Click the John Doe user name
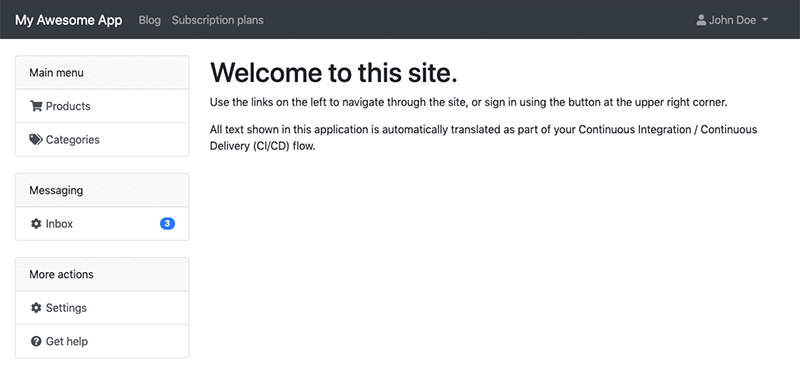Viewport: 800px width, 374px height. (732, 20)
